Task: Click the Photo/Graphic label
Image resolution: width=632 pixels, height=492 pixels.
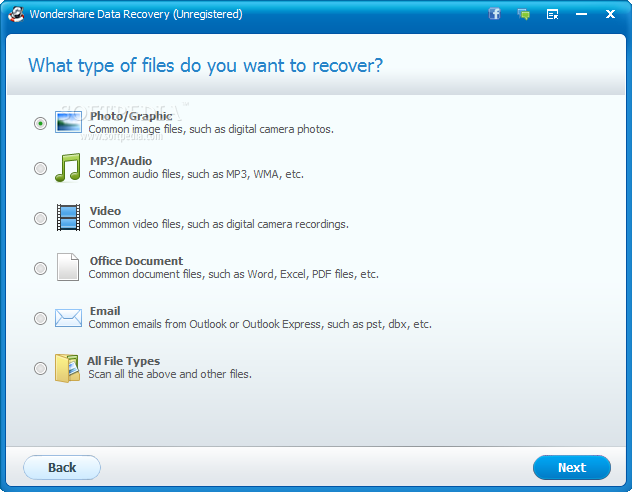Action: tap(131, 116)
